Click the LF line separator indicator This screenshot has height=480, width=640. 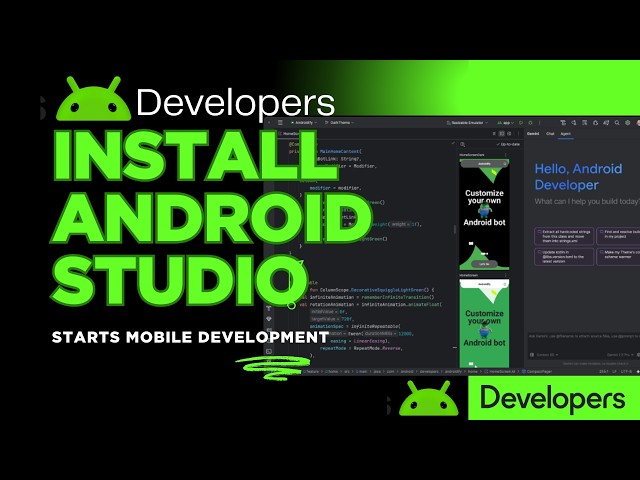[614, 371]
